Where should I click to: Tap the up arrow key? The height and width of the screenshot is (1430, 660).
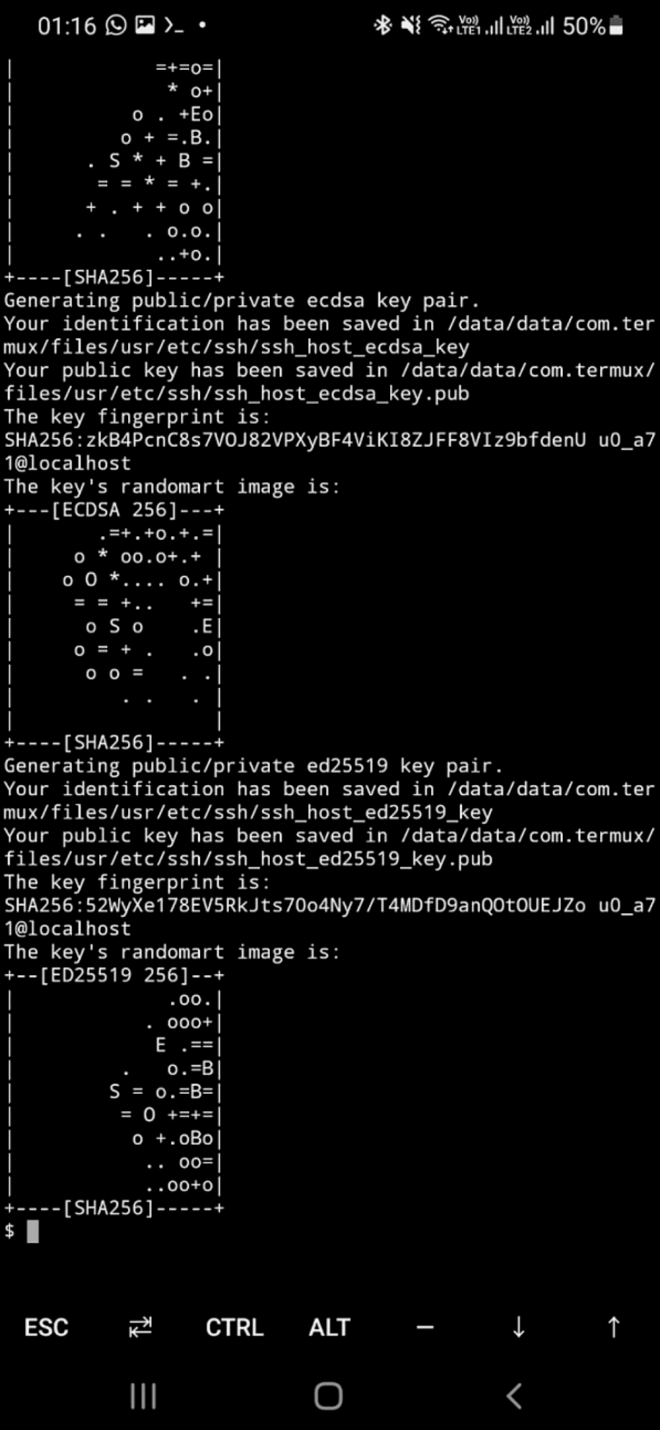coord(613,1327)
